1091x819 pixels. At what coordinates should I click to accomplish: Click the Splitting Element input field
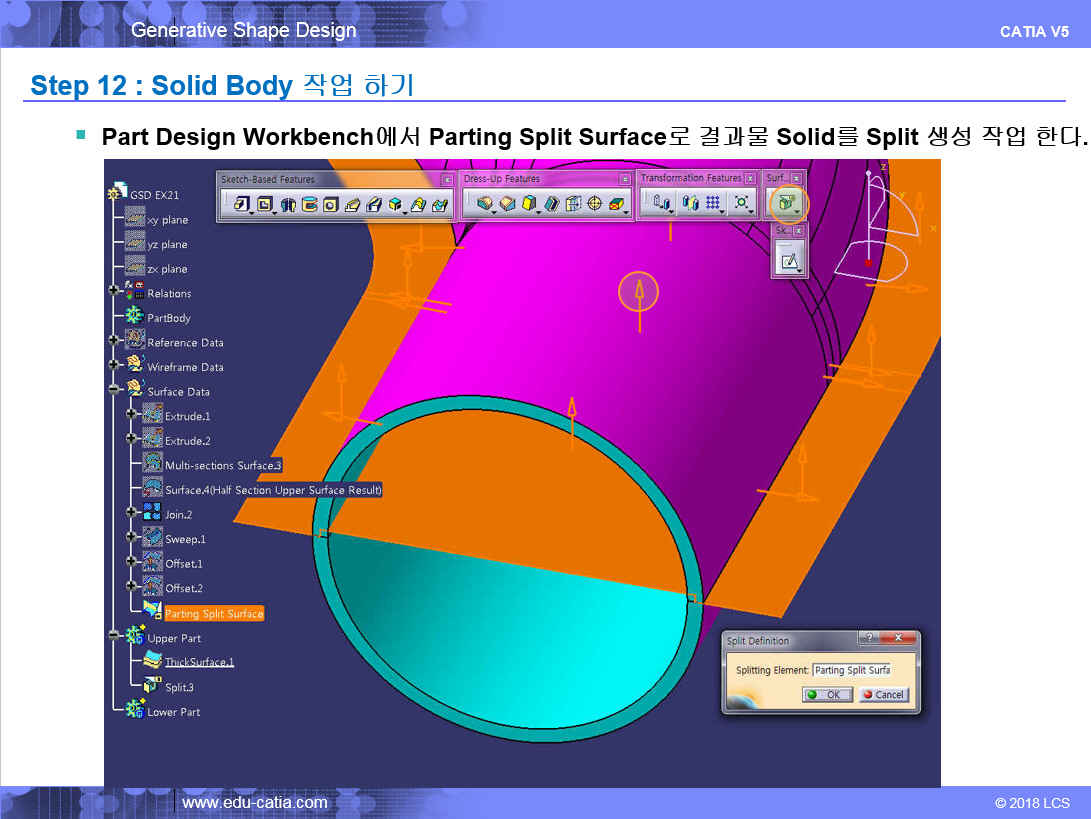[851, 670]
